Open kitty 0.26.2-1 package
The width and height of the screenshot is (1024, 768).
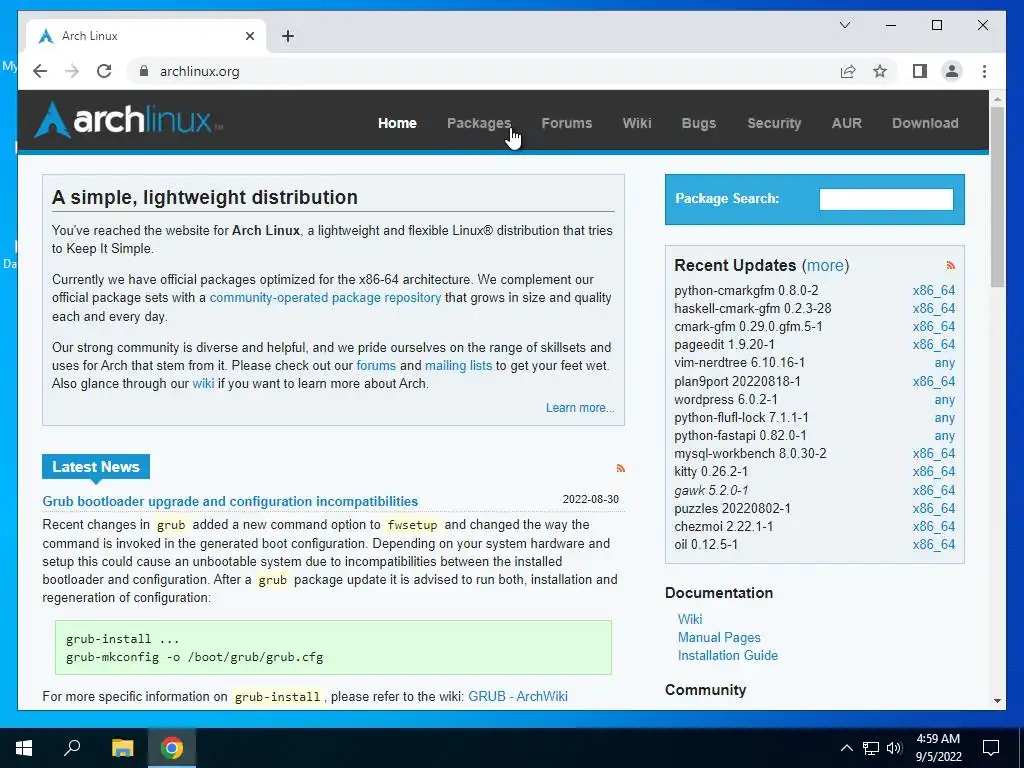pos(711,472)
